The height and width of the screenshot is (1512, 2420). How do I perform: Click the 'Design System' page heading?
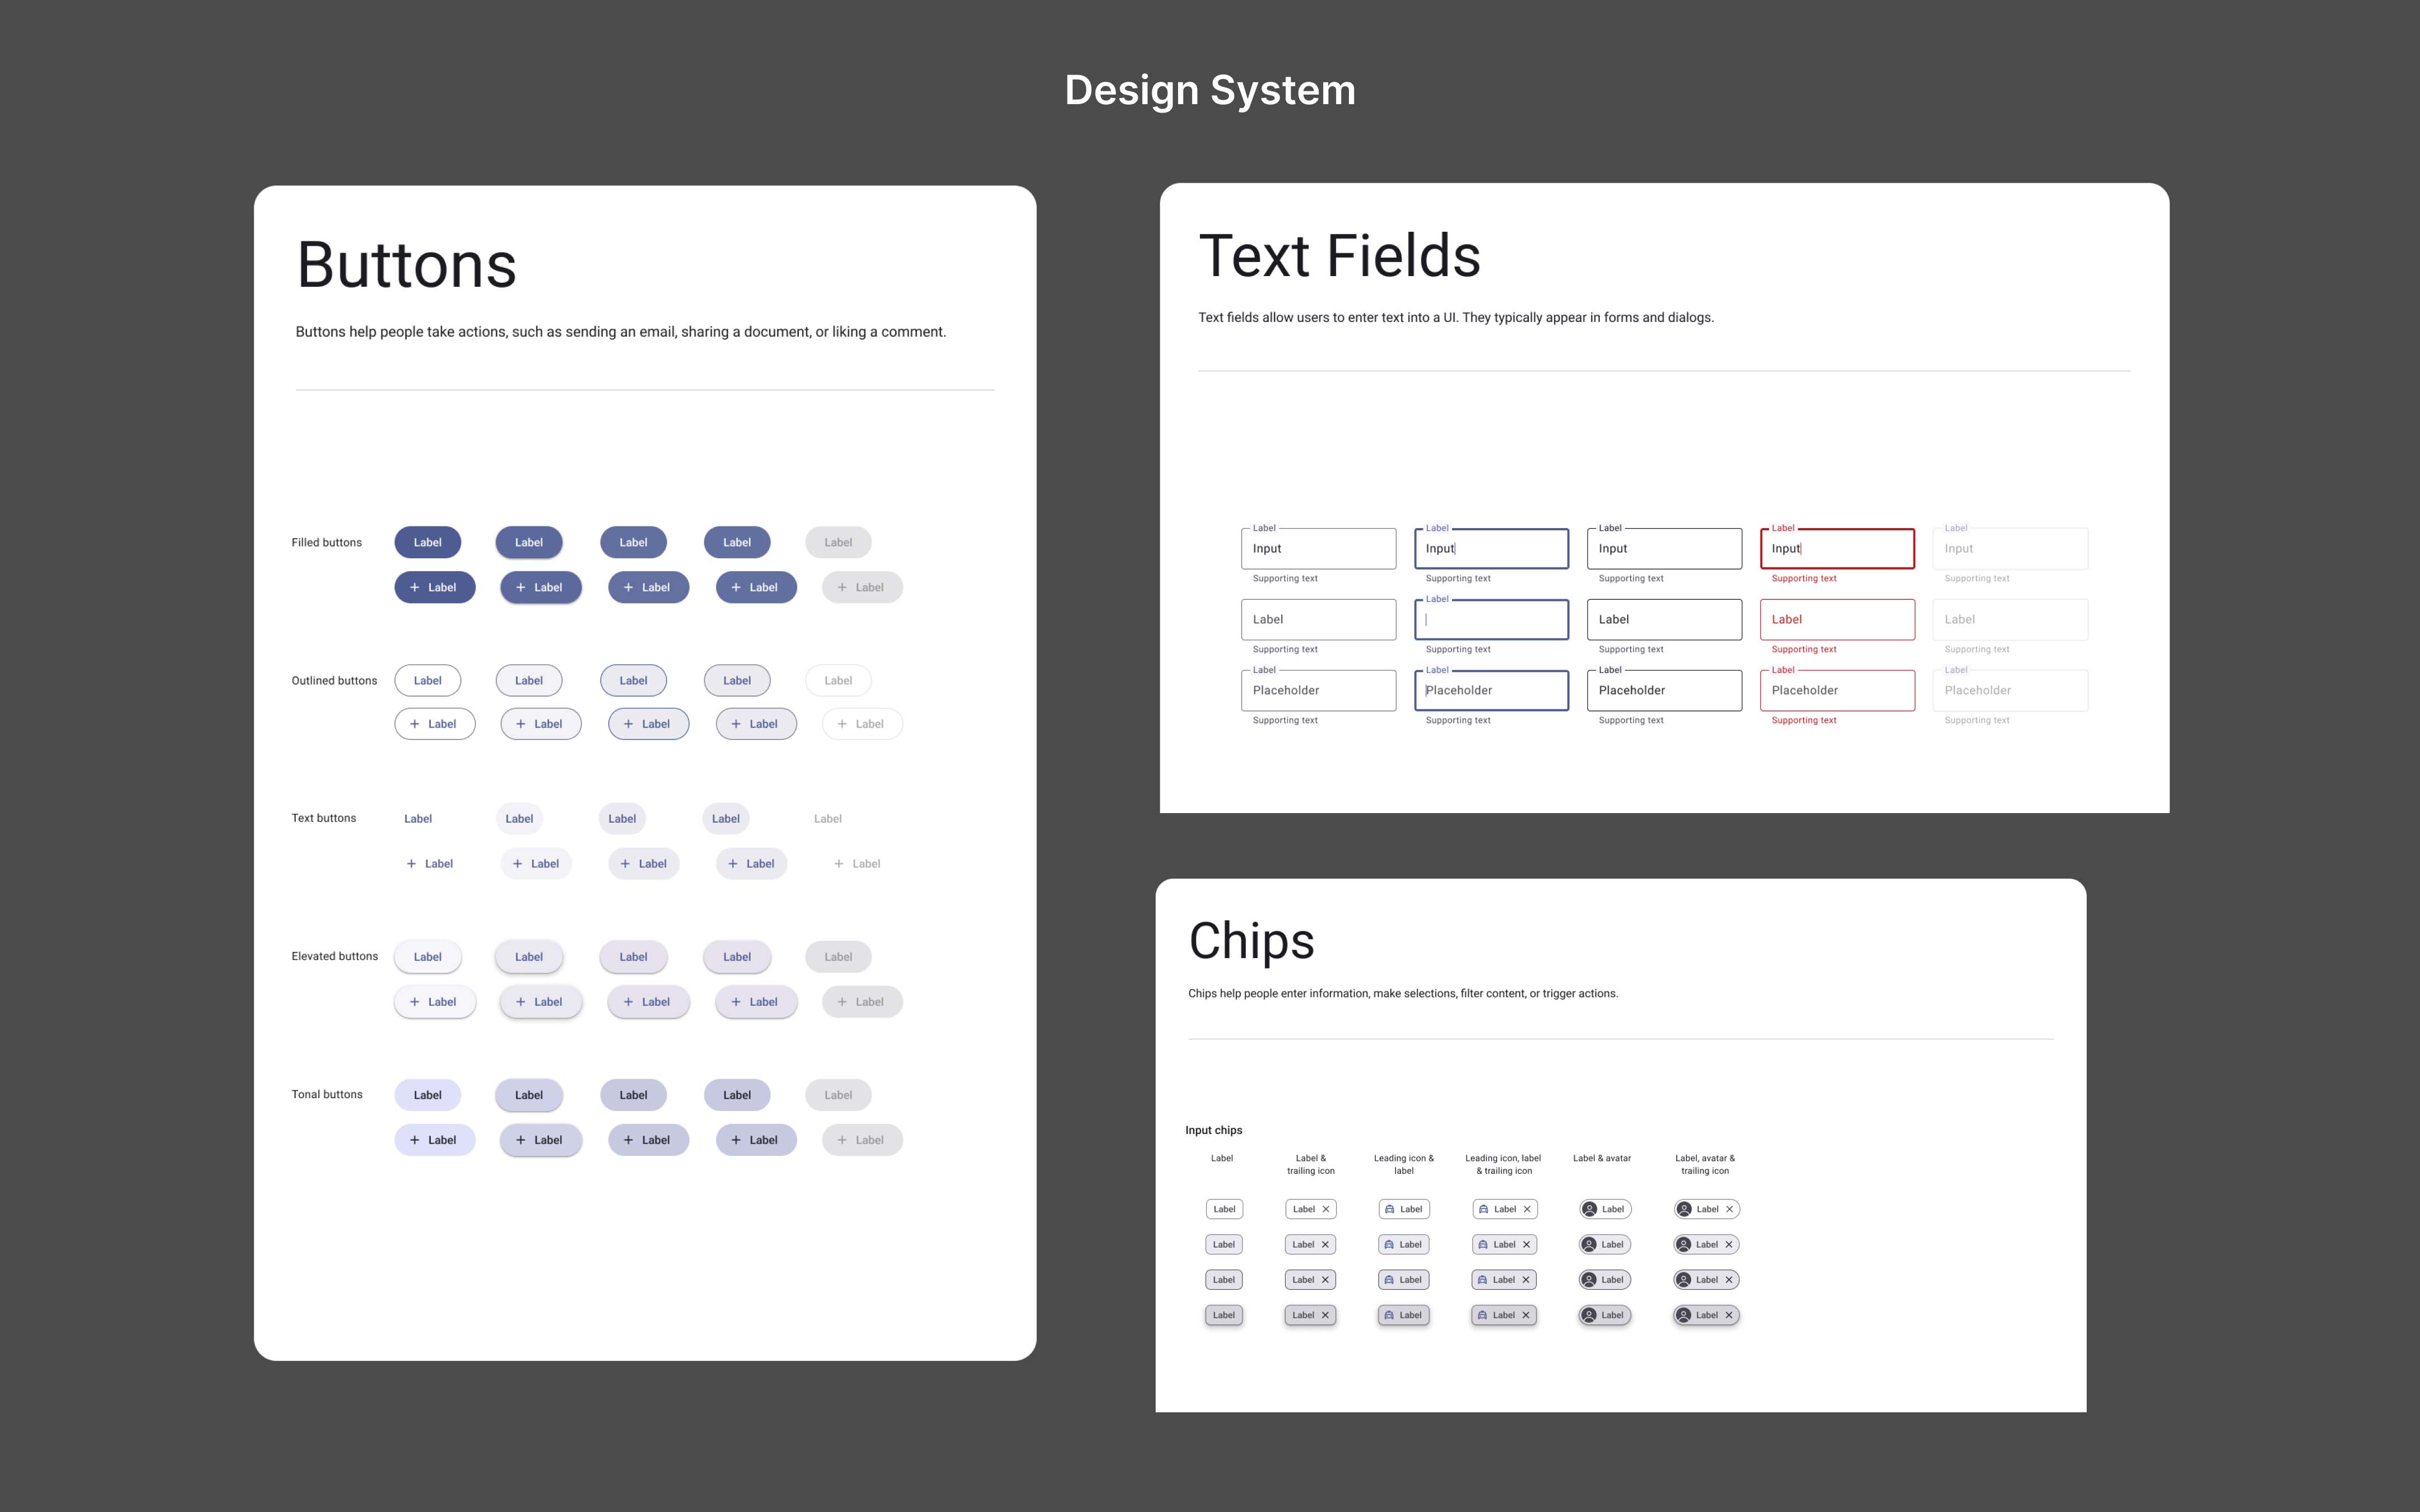1210,90
